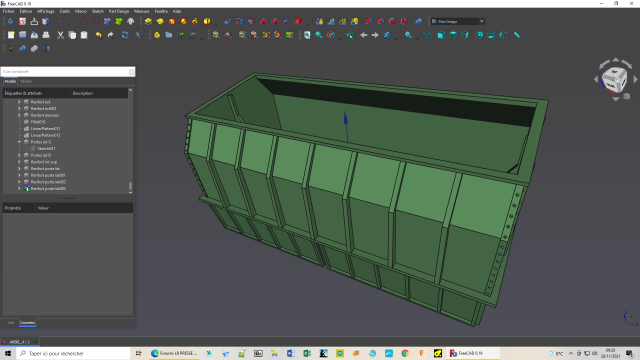
Task: Open the Affichage menu
Action: pos(46,11)
